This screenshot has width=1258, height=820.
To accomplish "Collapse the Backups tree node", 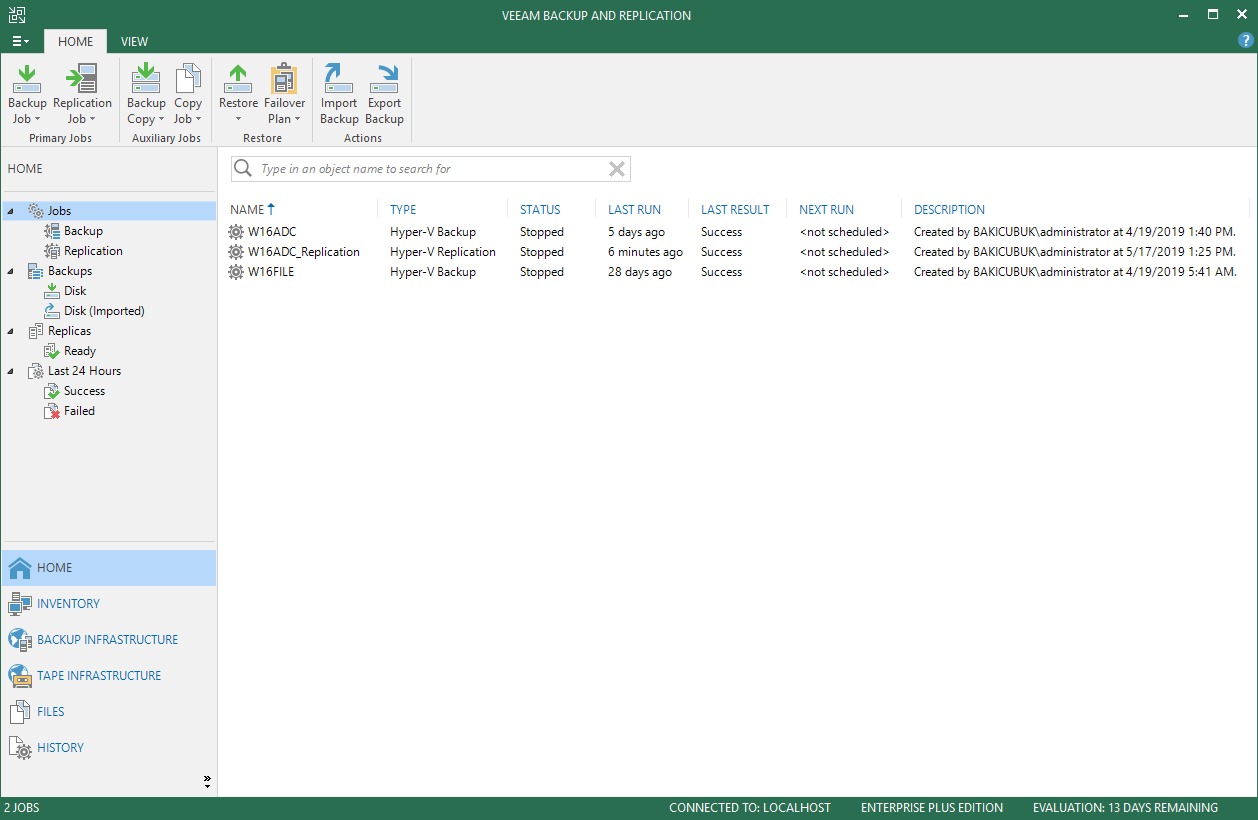I will pyautogui.click(x=10, y=271).
